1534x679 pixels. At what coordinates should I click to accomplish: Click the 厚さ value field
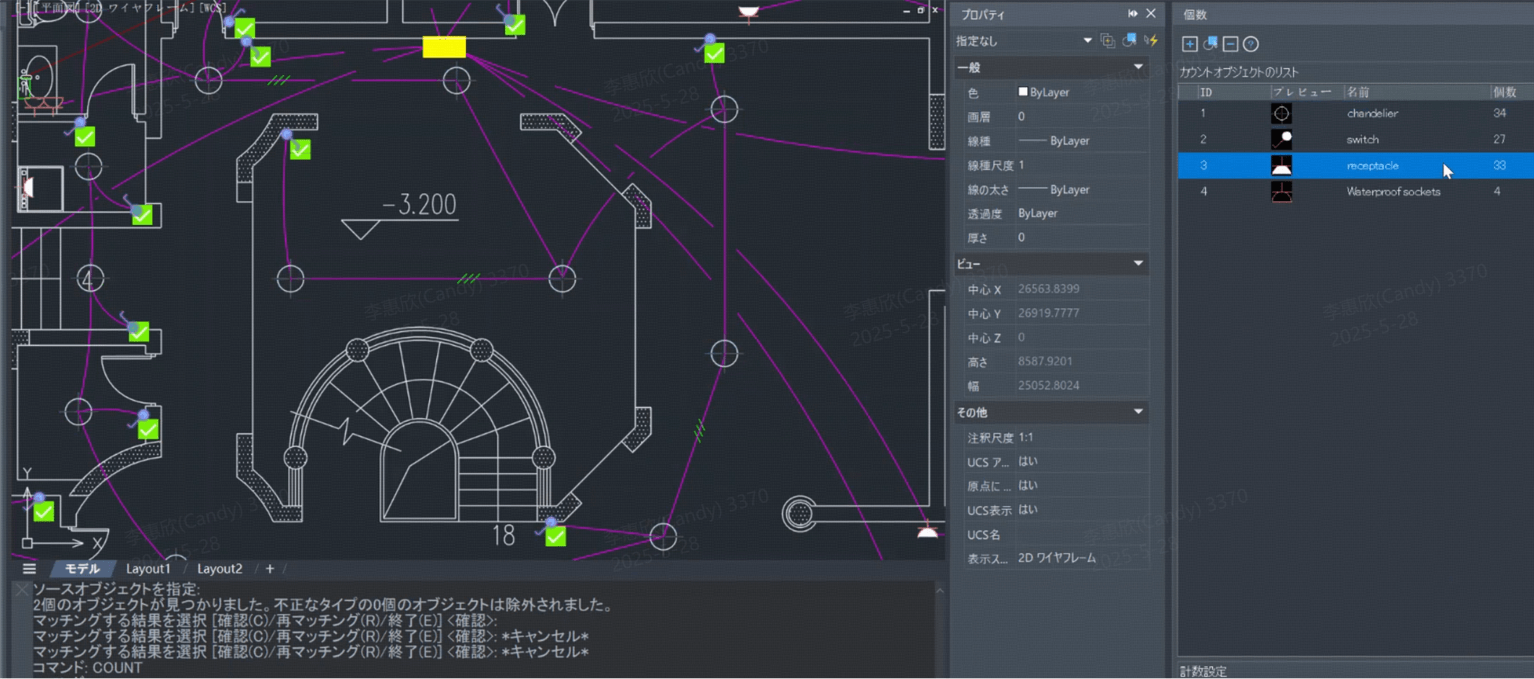click(1081, 238)
